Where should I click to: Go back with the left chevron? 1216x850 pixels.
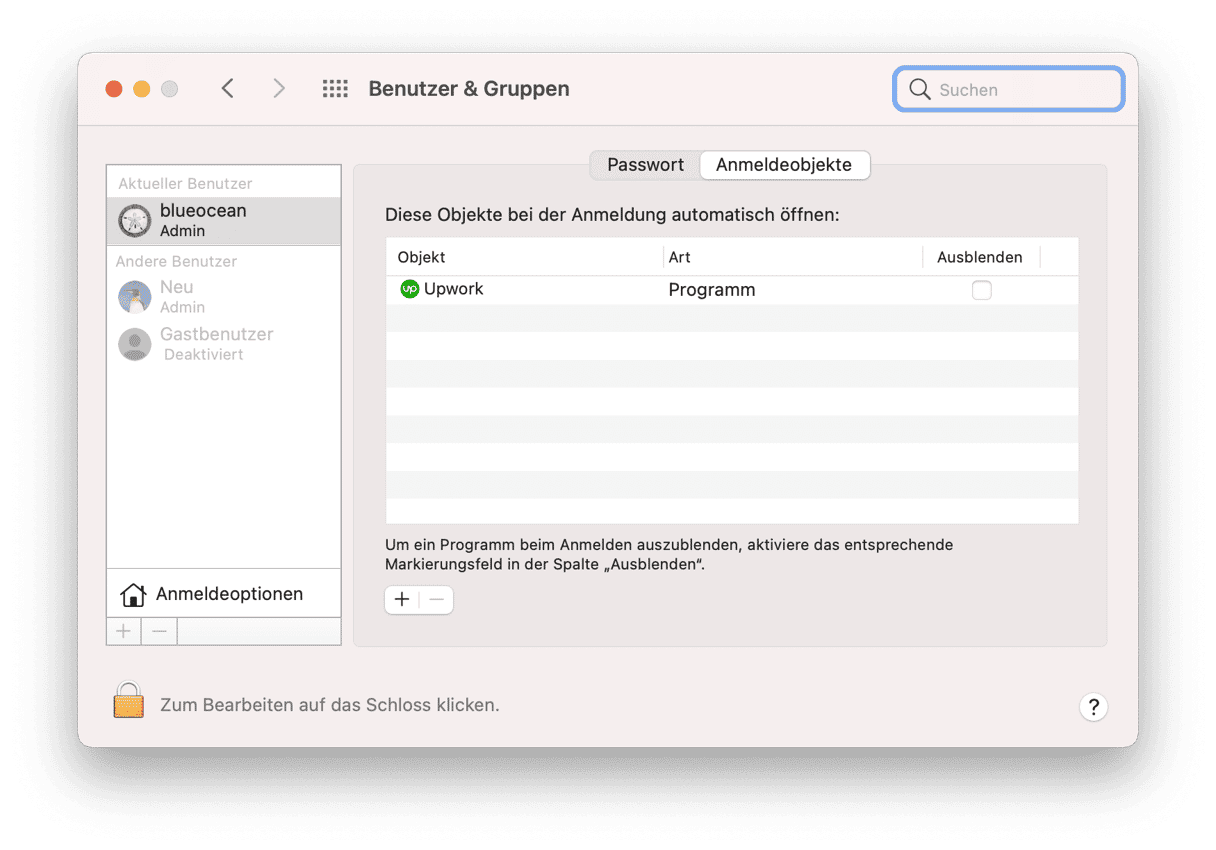(x=228, y=89)
